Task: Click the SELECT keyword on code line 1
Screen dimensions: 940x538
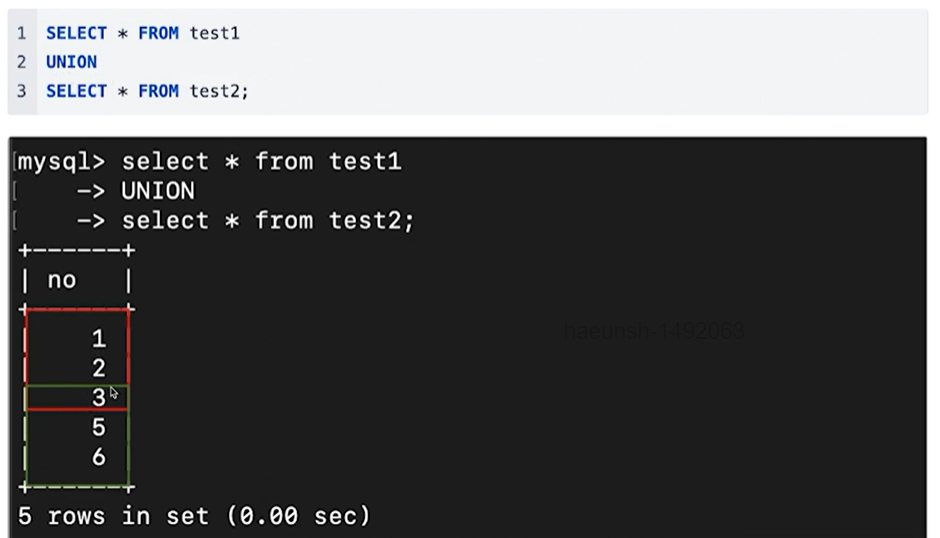Action: pos(76,33)
